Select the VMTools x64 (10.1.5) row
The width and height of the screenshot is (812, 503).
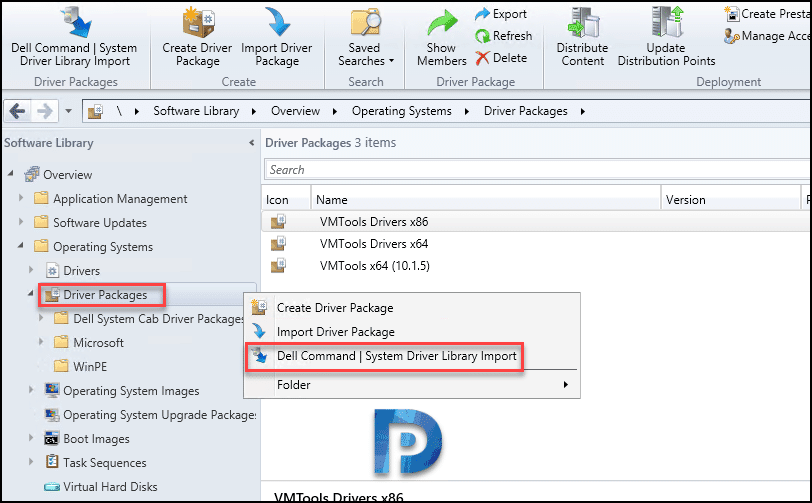coord(537,266)
